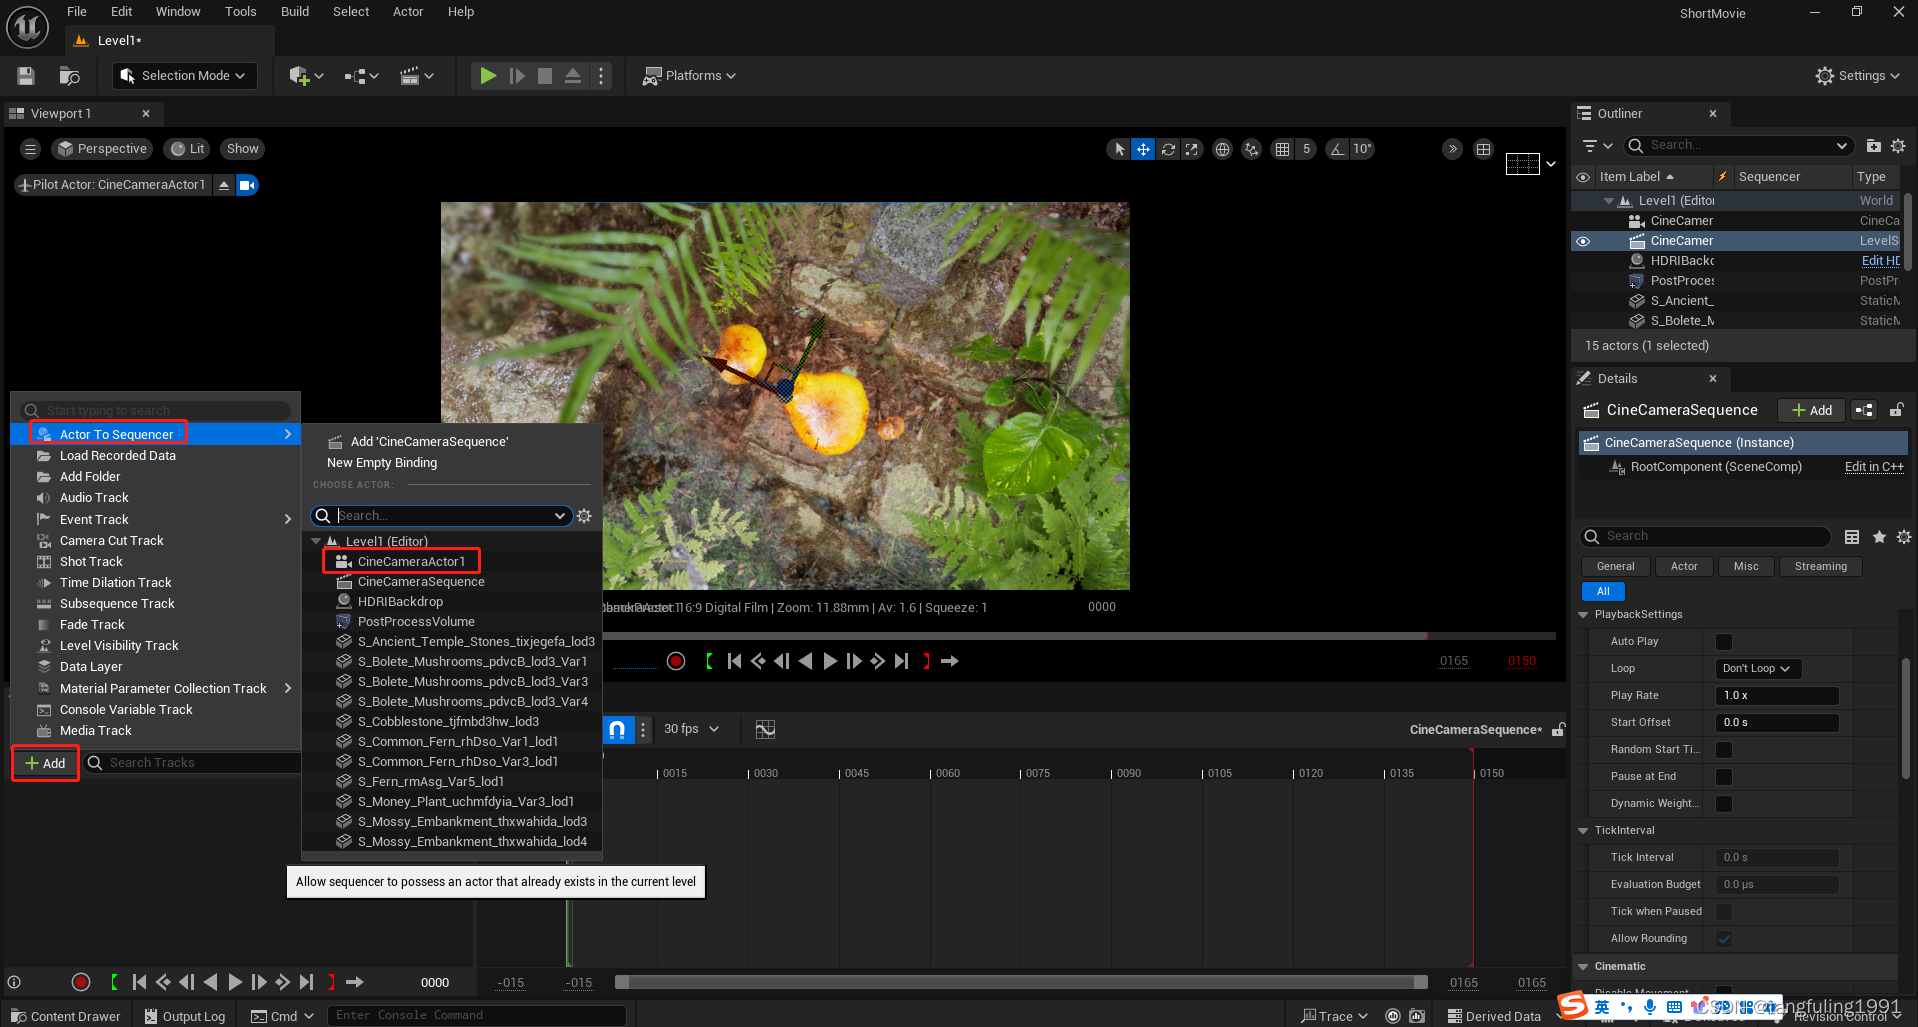1918x1027 pixels.
Task: Enable the Pause at End checkbox
Action: (1724, 777)
